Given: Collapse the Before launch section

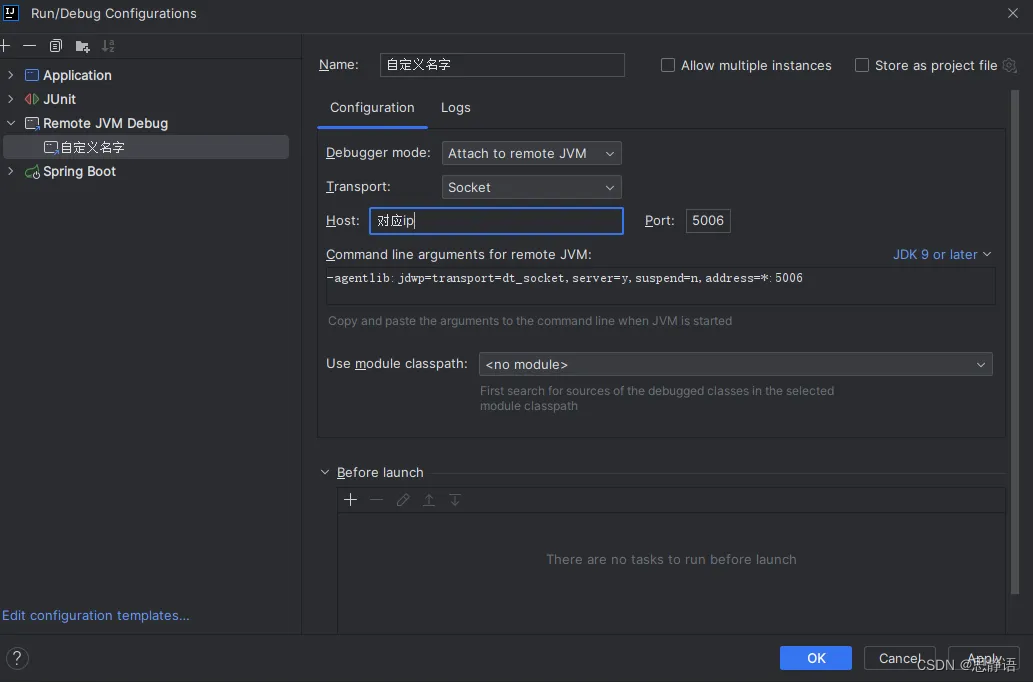Looking at the screenshot, I should pos(325,472).
